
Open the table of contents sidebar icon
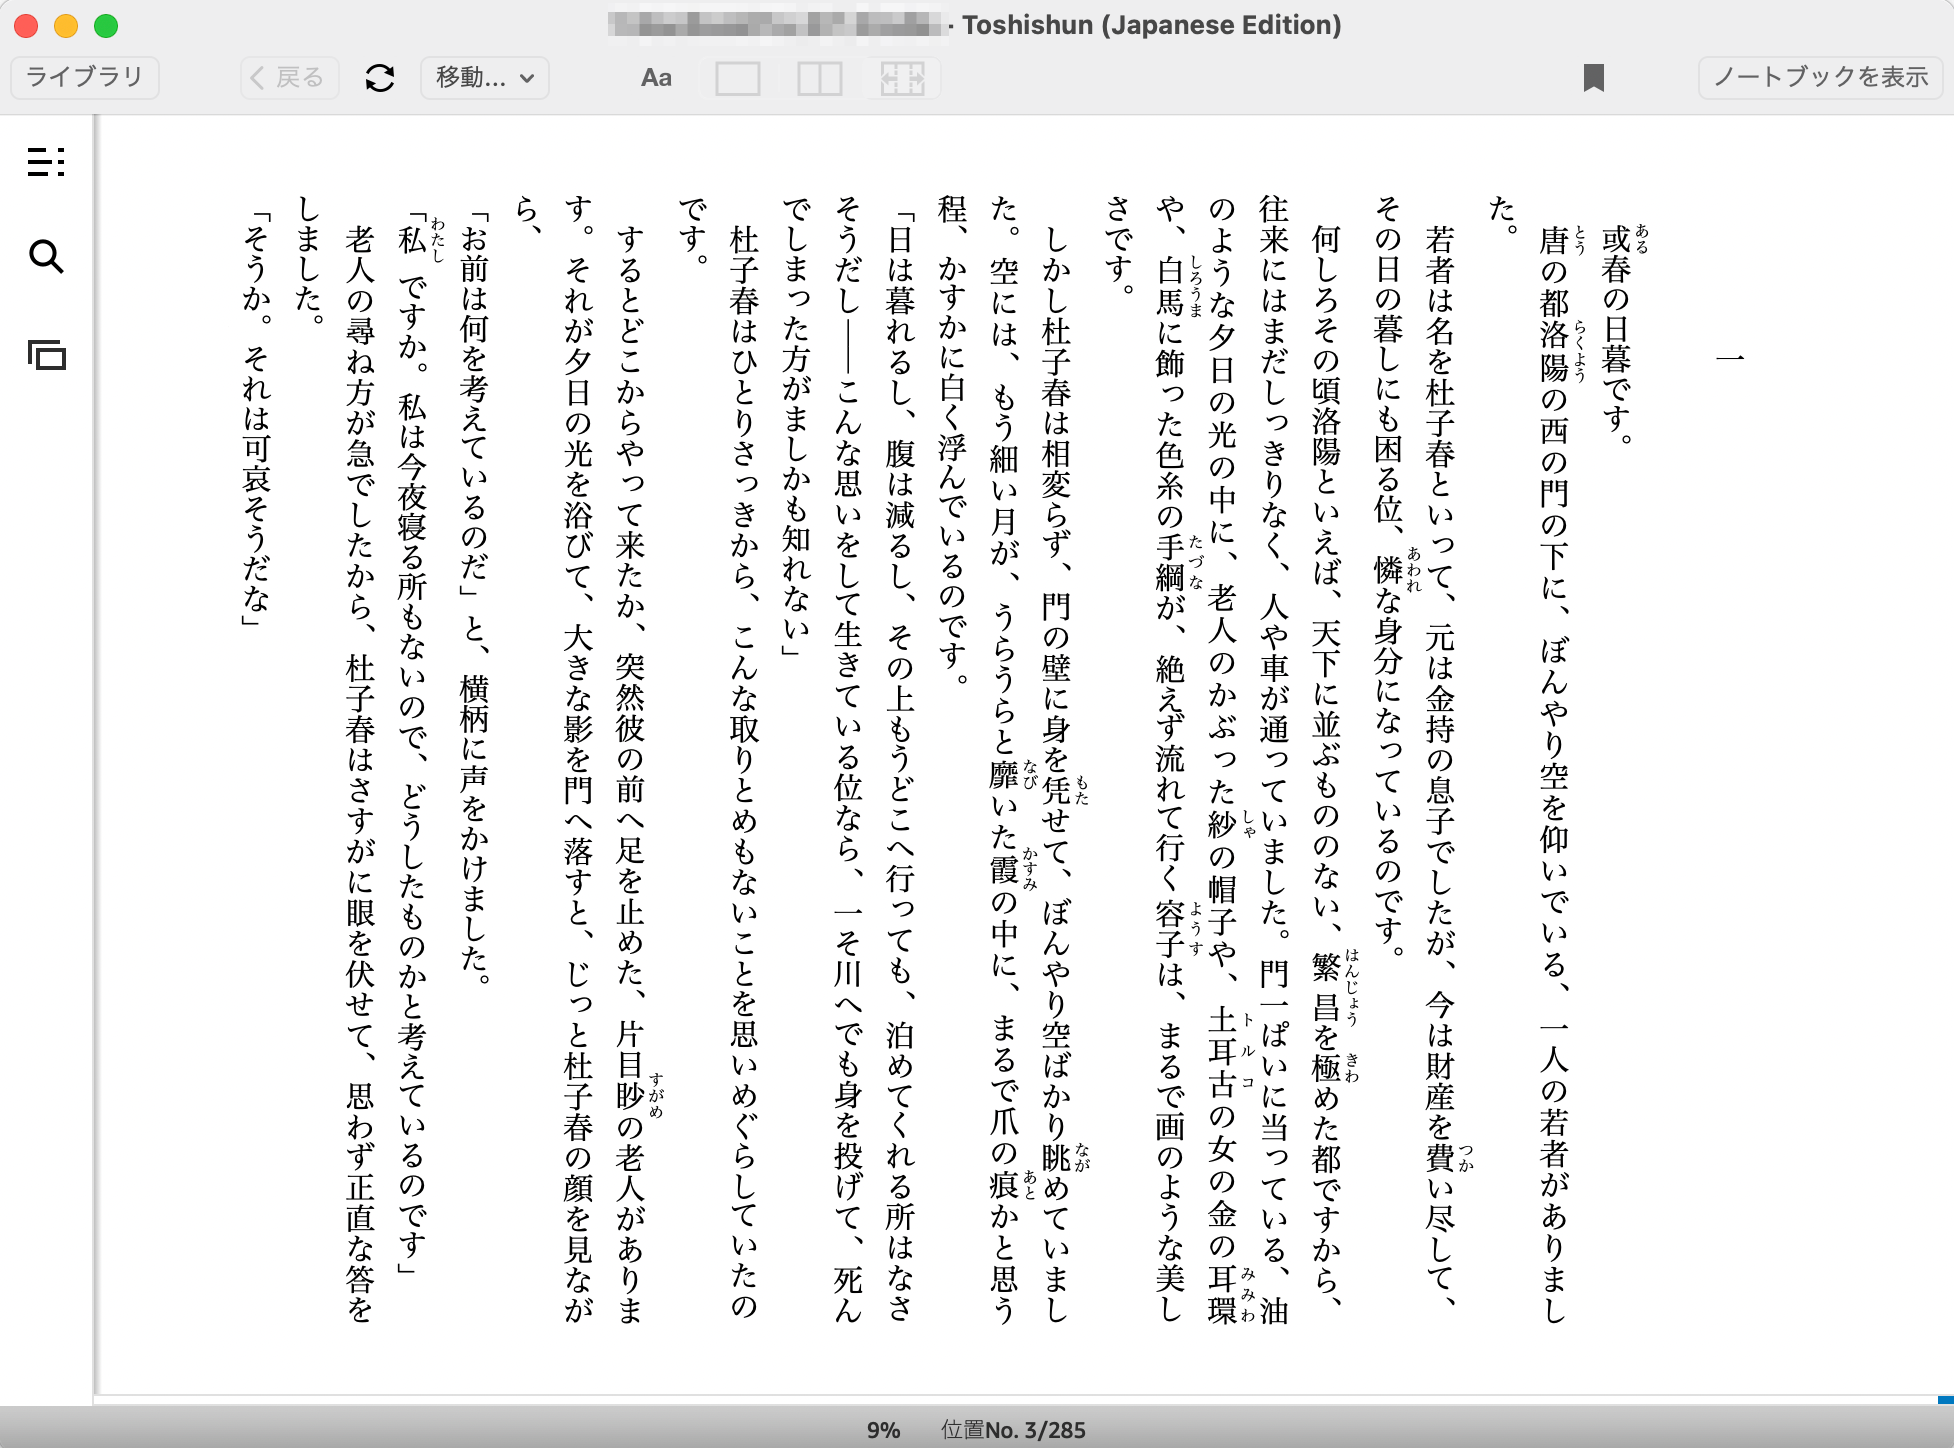(x=46, y=161)
